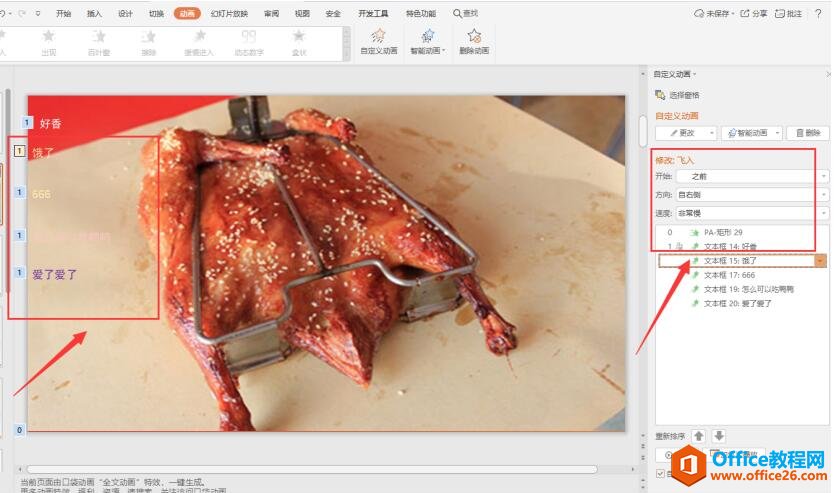Image resolution: width=834 pixels, height=493 pixels.
Task: Click the 爱了爱了 text box on slide
Action: tap(53, 274)
